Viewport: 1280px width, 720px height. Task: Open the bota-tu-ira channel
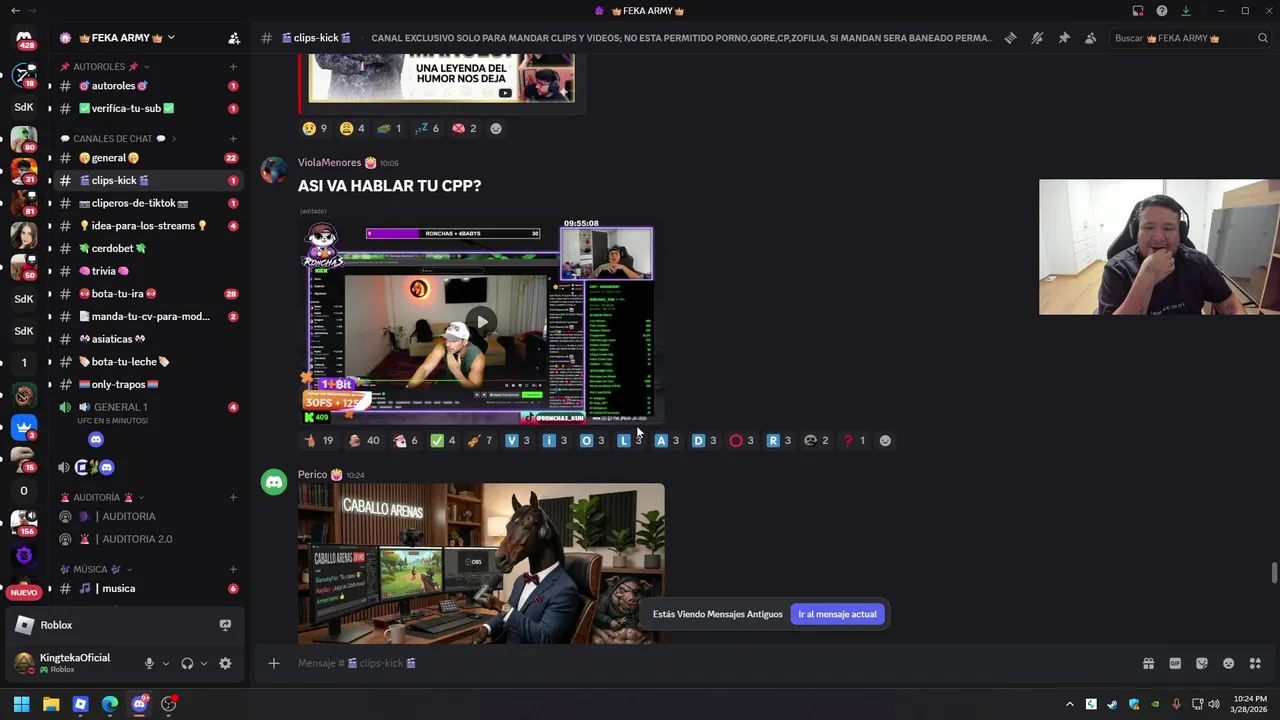(x=148, y=294)
